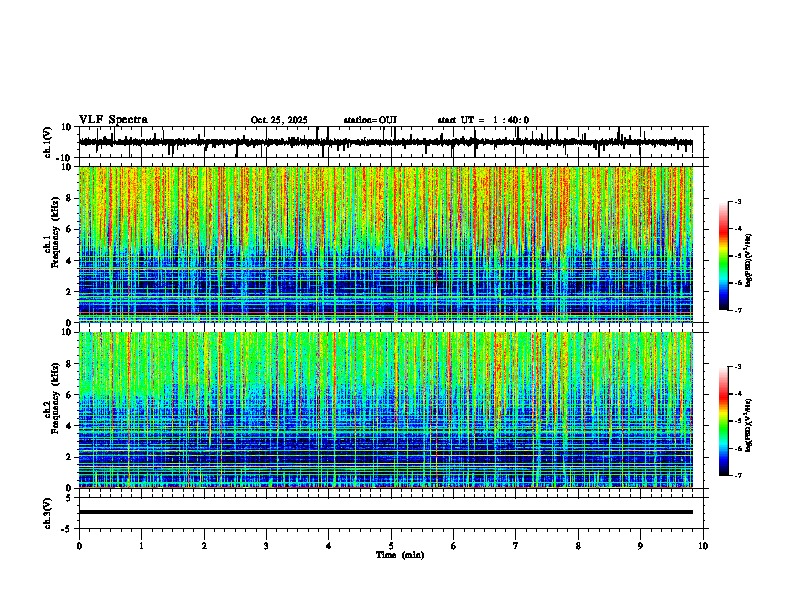Click the "ch.3(V)" axis label
This screenshot has width=792, height=612.
pyautogui.click(x=48, y=513)
